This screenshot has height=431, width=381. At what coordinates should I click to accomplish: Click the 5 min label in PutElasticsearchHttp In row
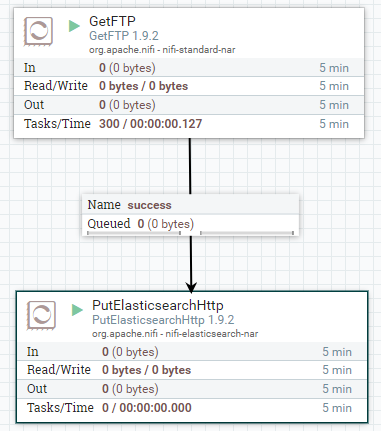click(337, 352)
